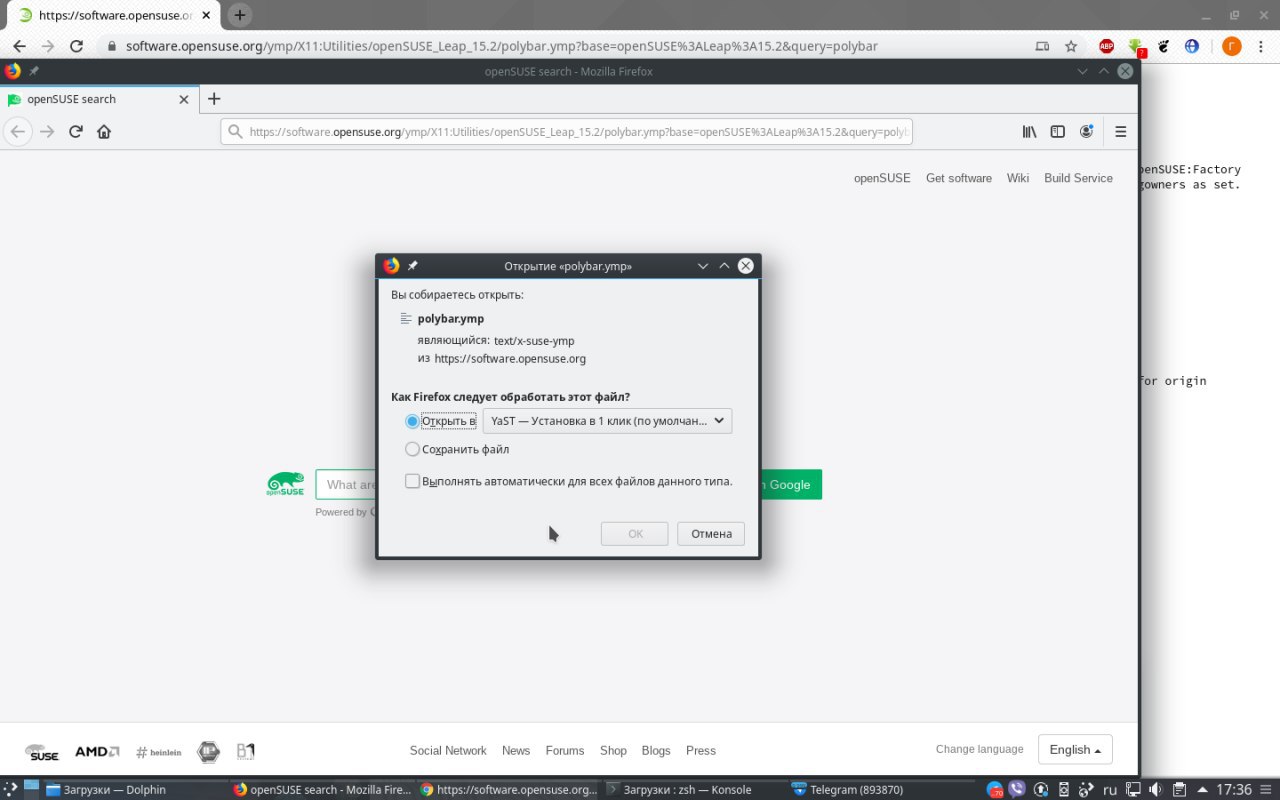
Task: Click Chrome cast device icon in address bar
Action: (1042, 46)
